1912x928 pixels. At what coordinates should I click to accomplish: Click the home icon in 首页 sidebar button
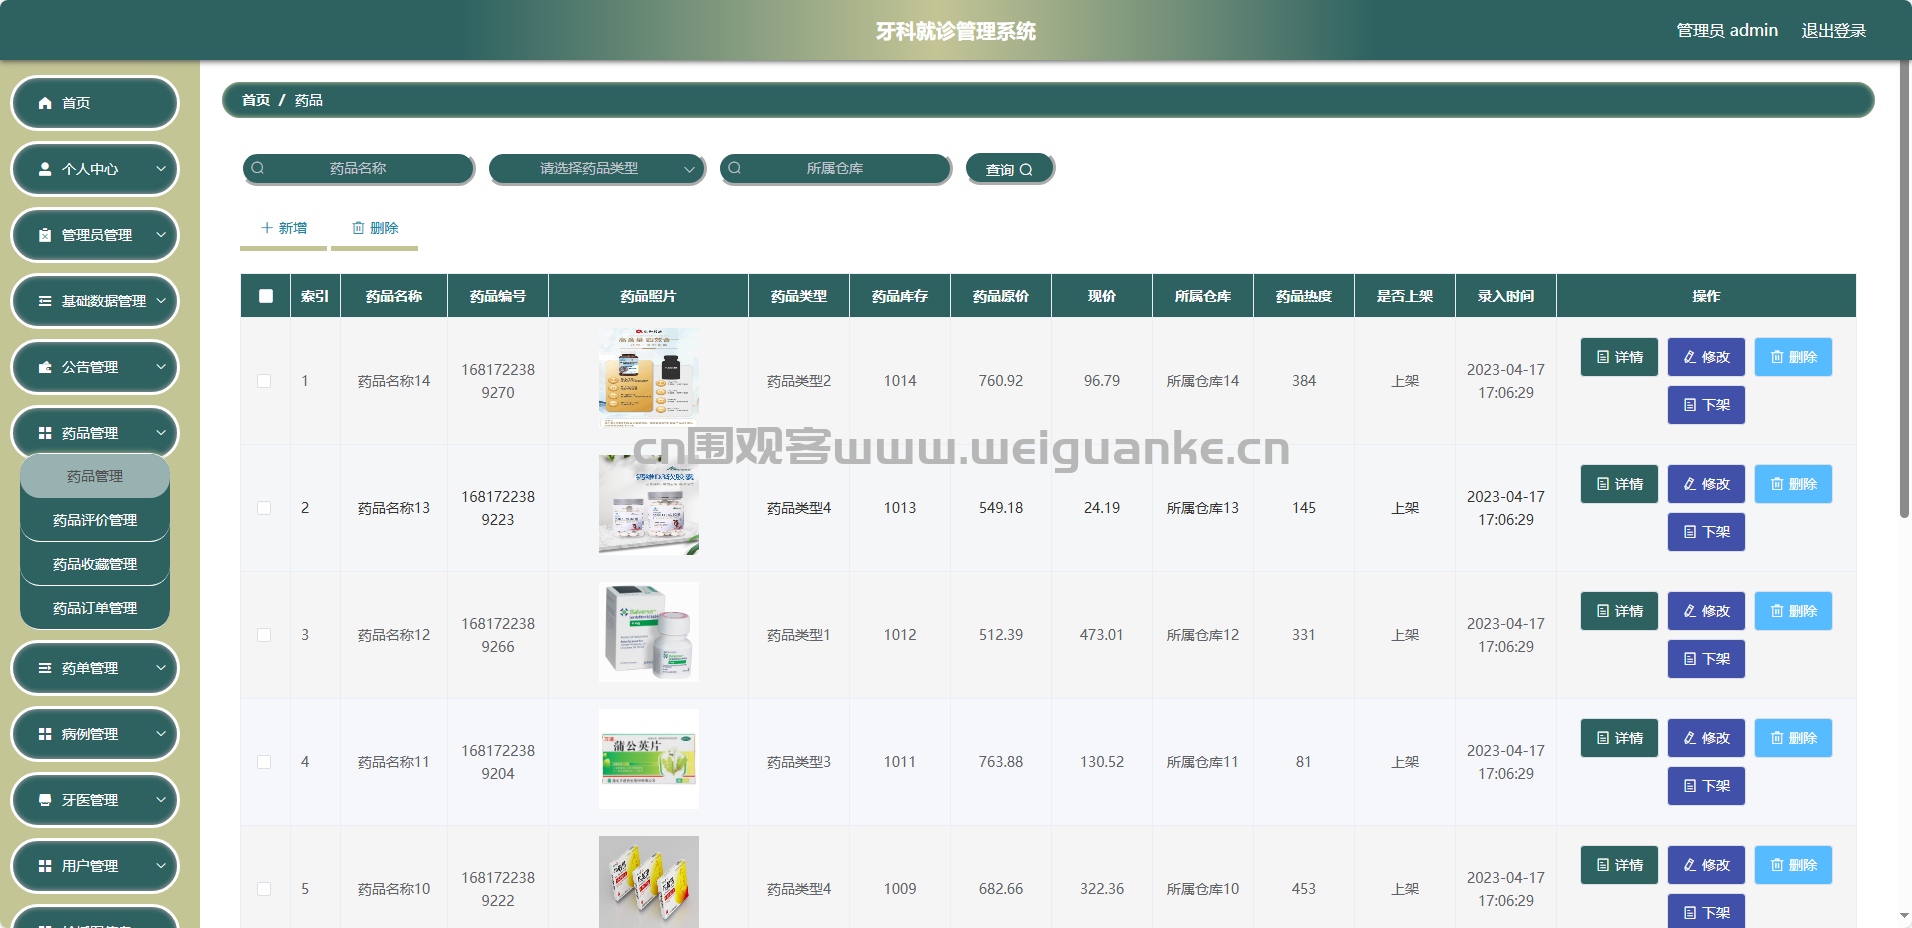(45, 103)
